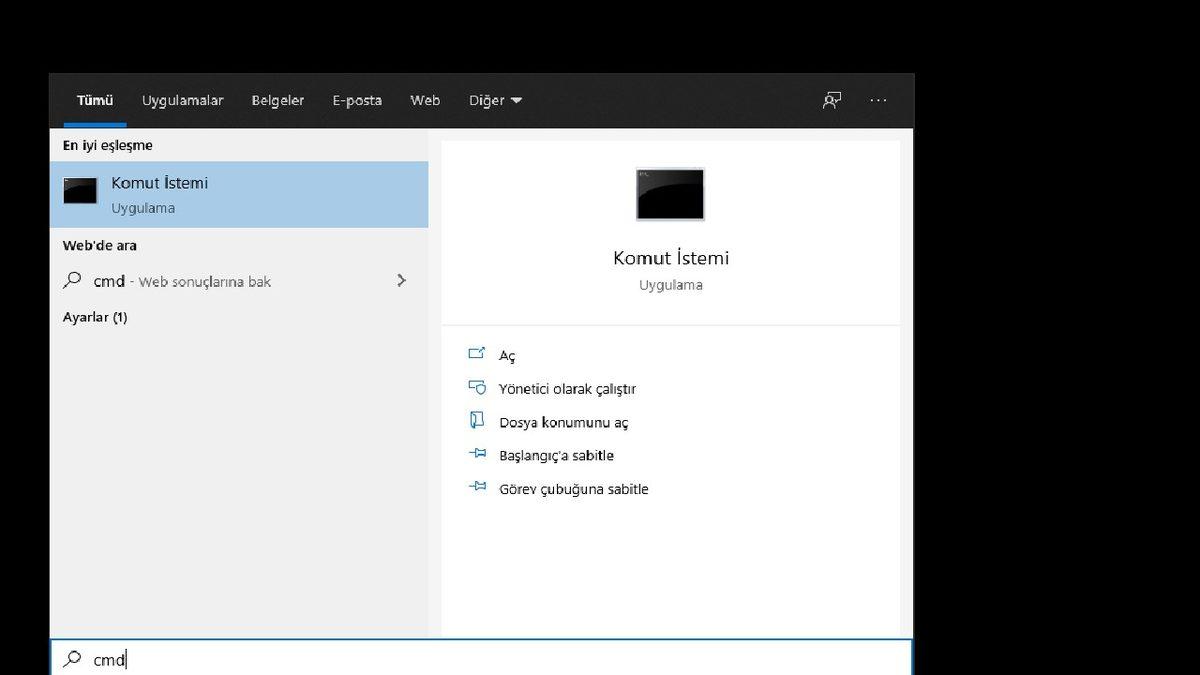Viewport: 1200px width, 675px height.
Task: Click the magnifier icon beside cmd web result
Action: click(x=72, y=281)
